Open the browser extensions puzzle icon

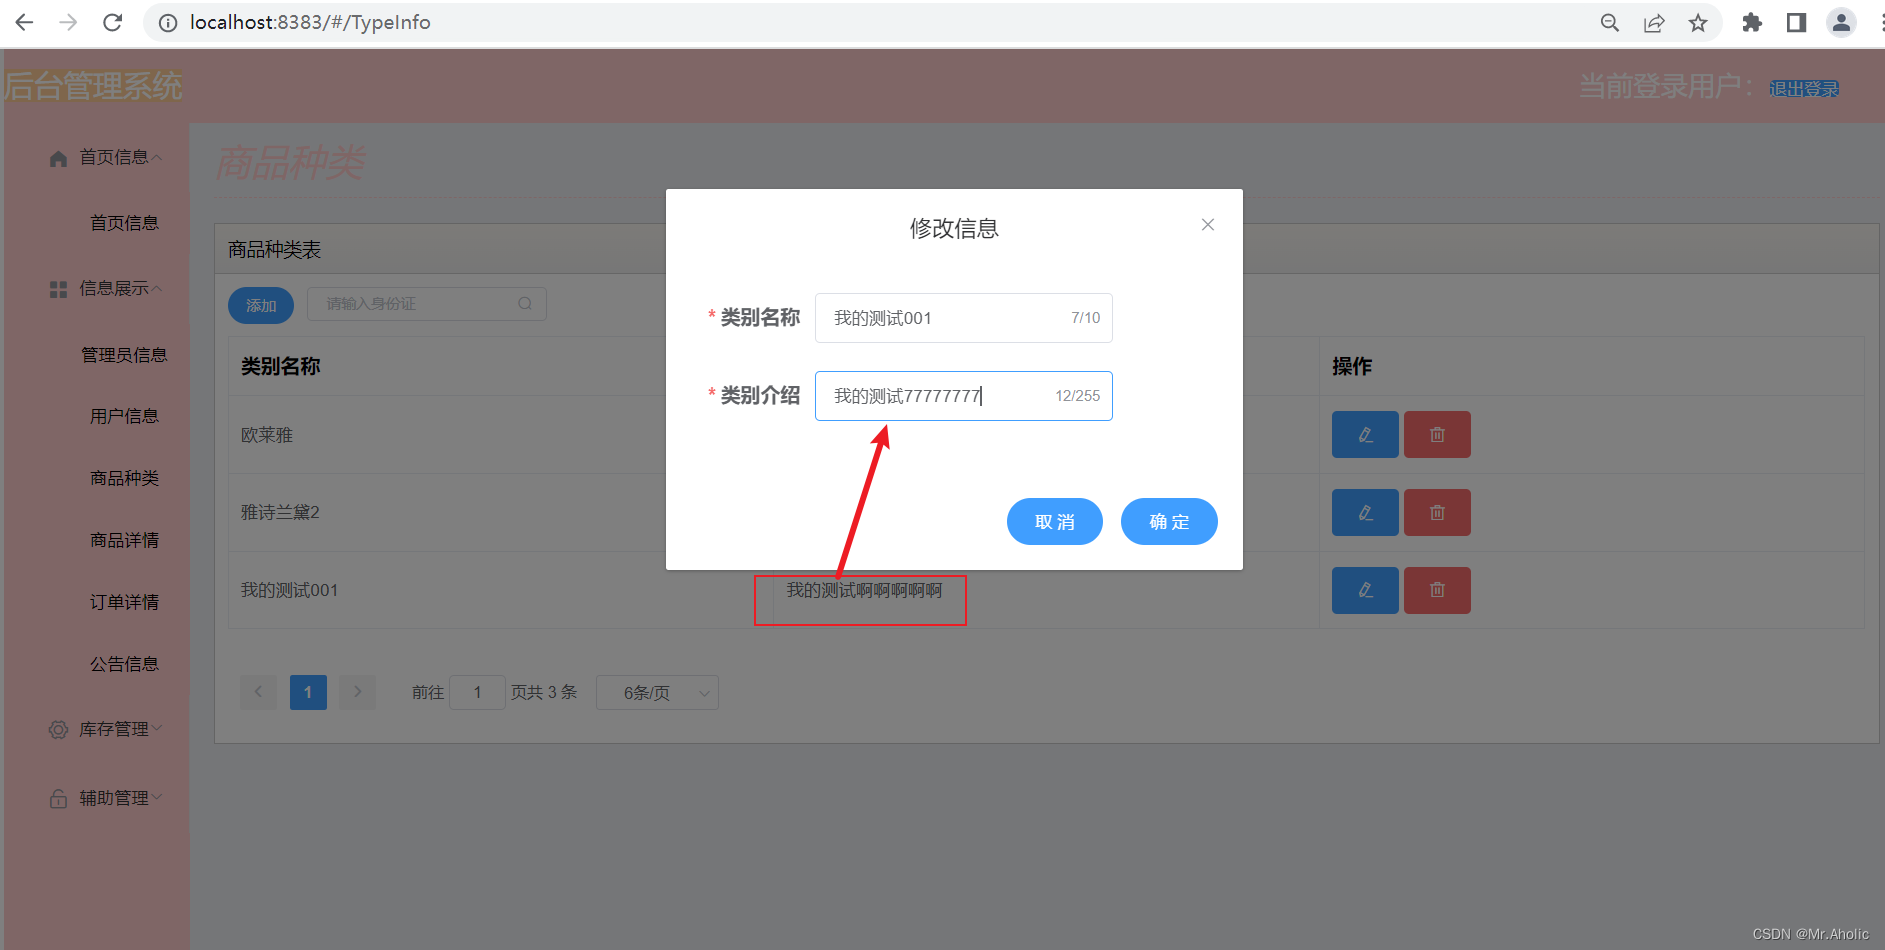(1751, 22)
